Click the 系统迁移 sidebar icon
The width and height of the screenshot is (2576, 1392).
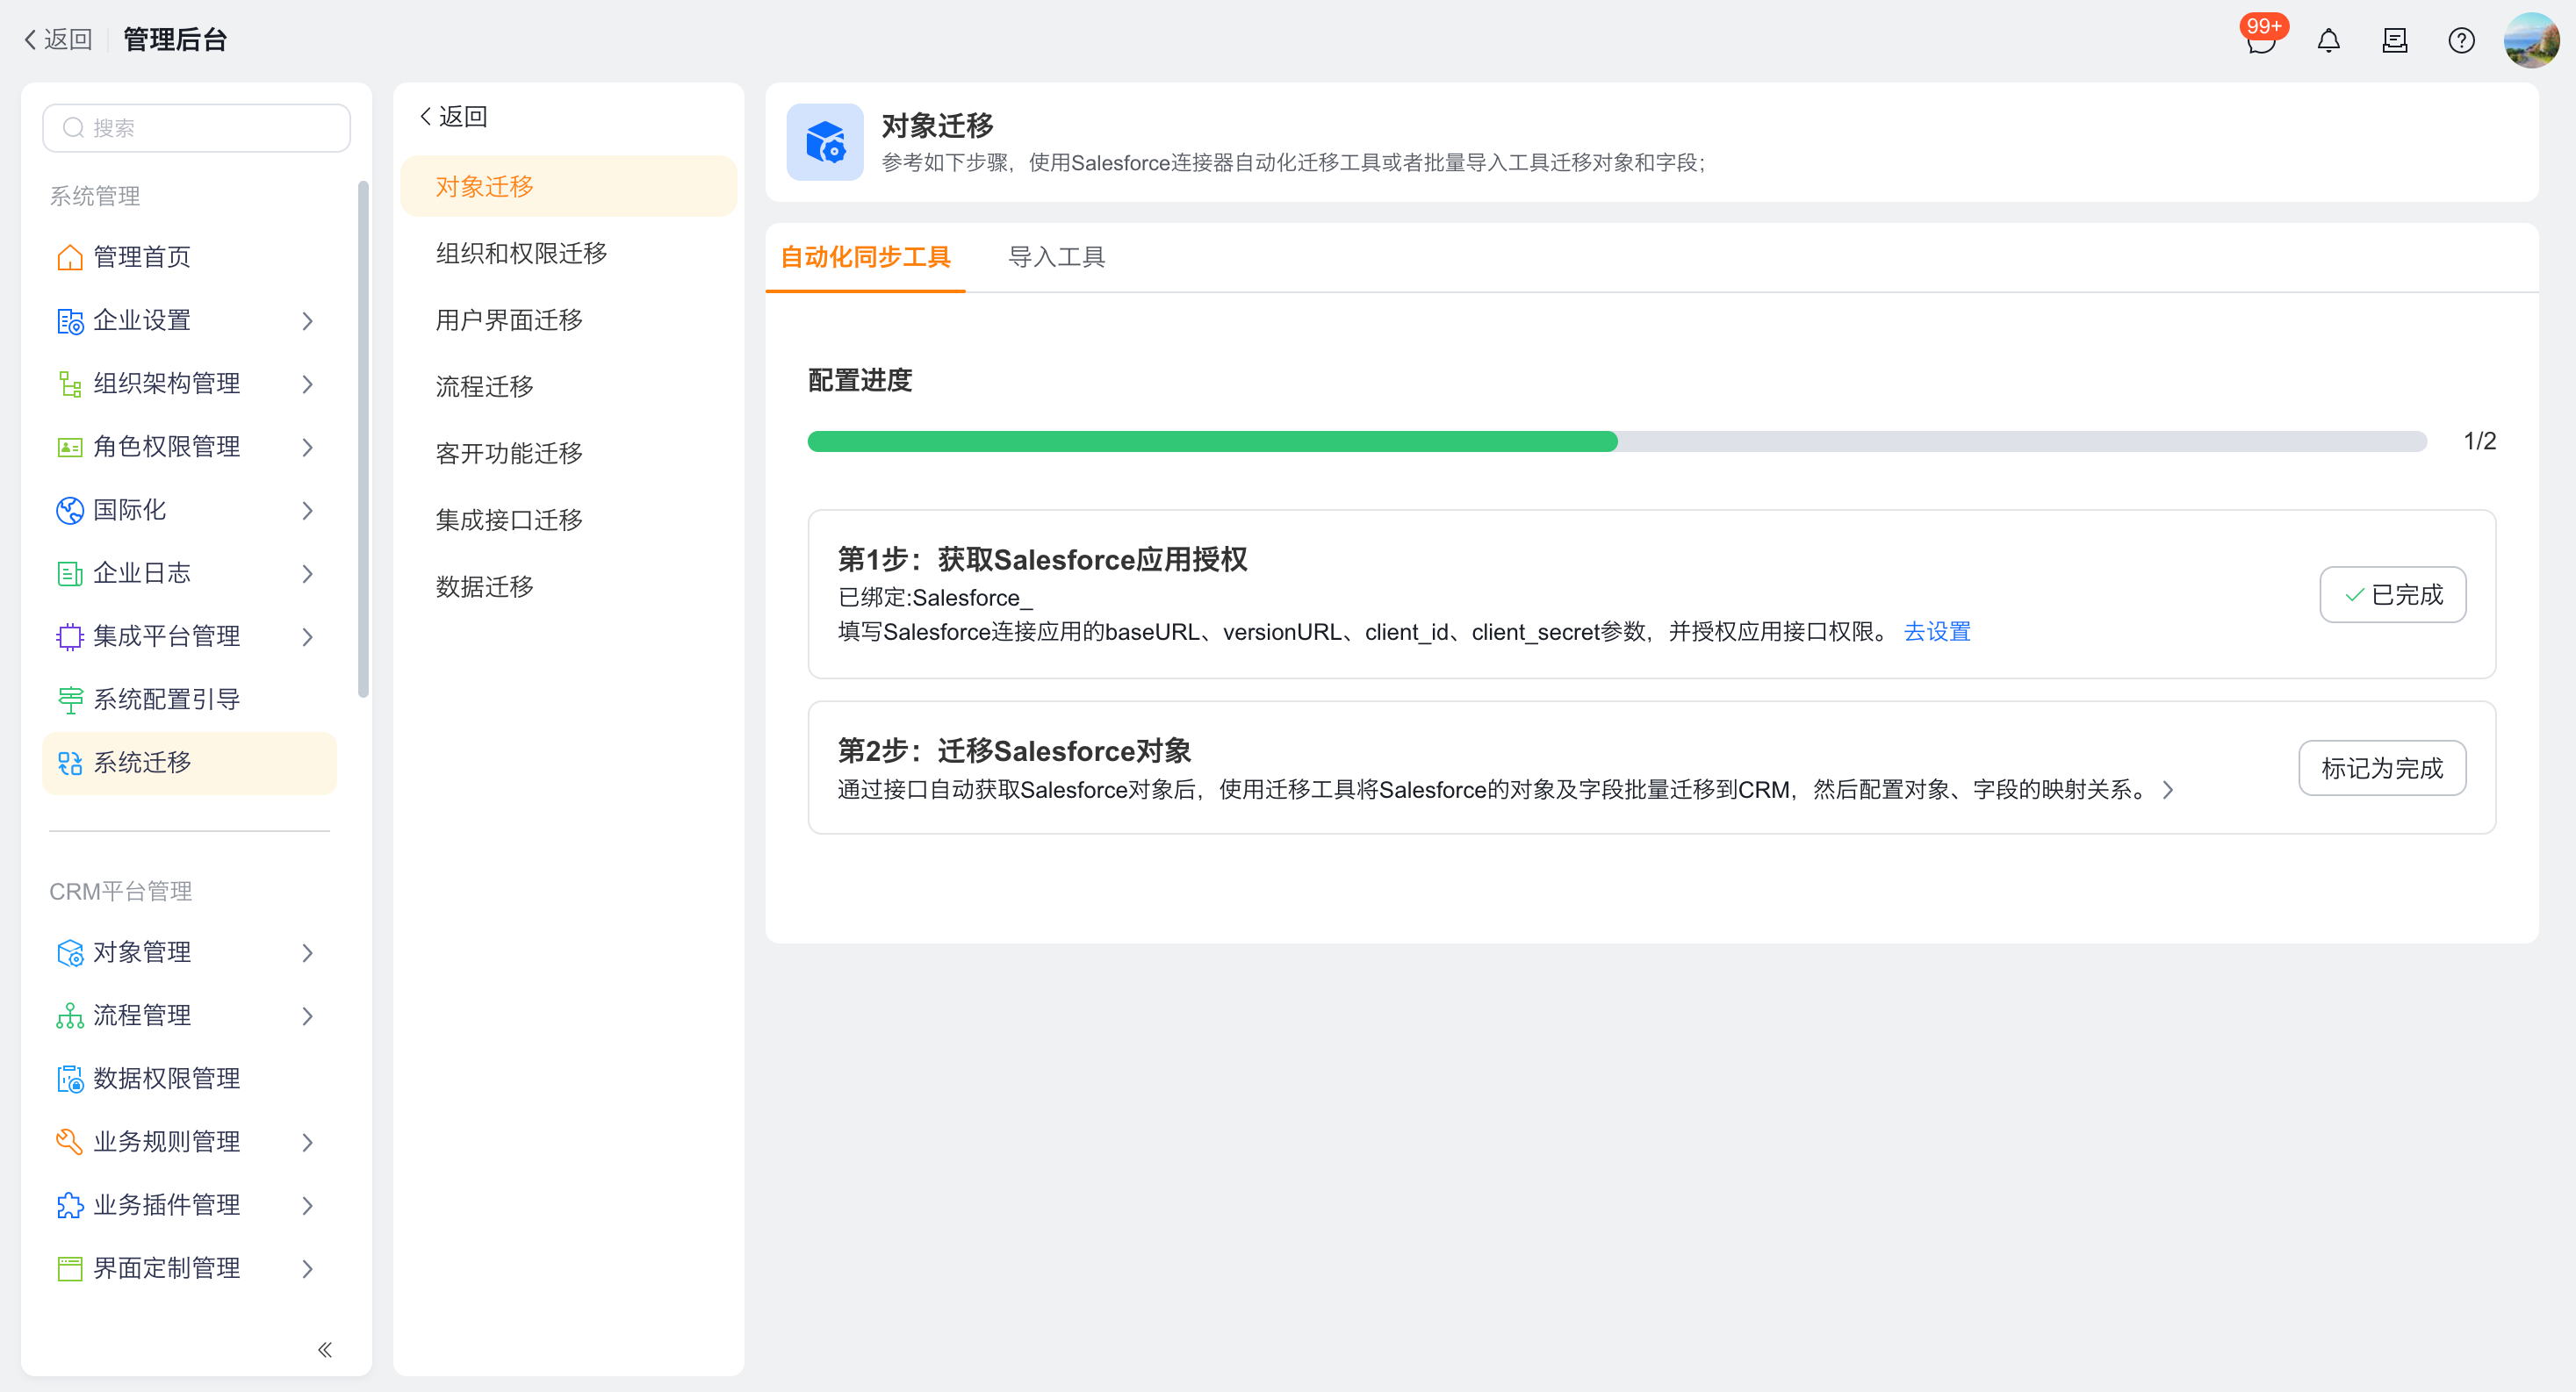69,763
